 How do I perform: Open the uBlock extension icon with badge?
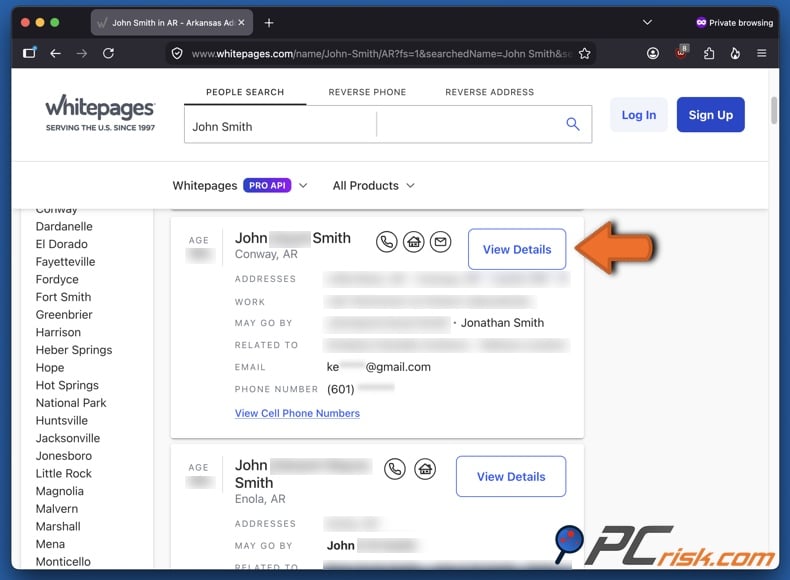point(681,52)
